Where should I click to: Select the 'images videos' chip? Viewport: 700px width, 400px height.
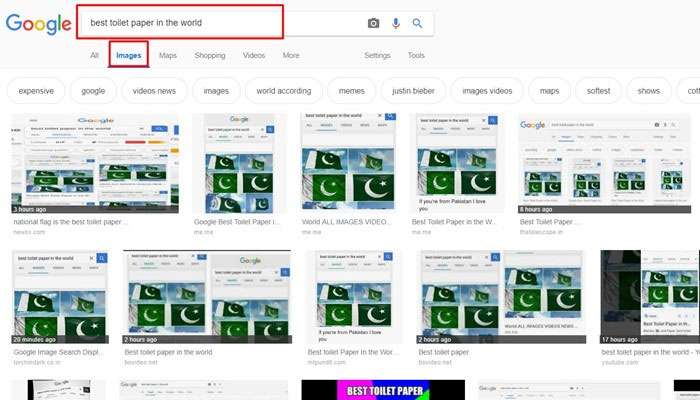[487, 91]
